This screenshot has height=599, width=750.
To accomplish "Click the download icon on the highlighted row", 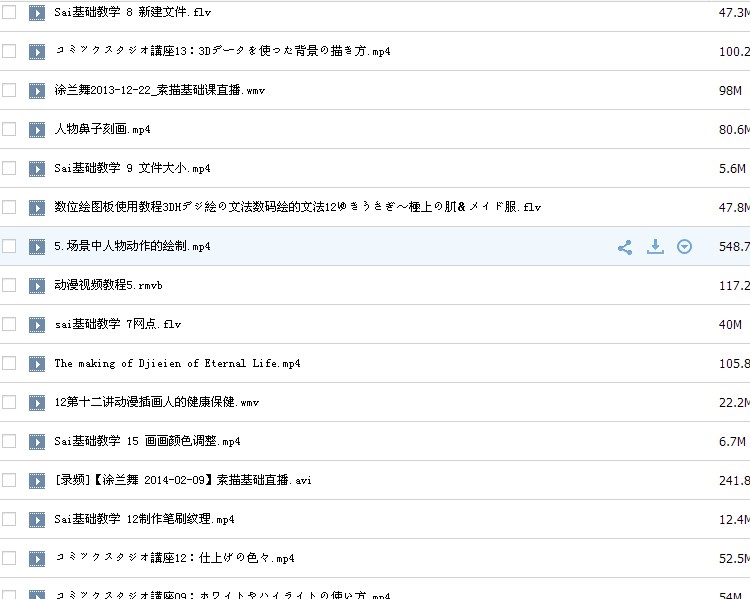I will pos(655,247).
